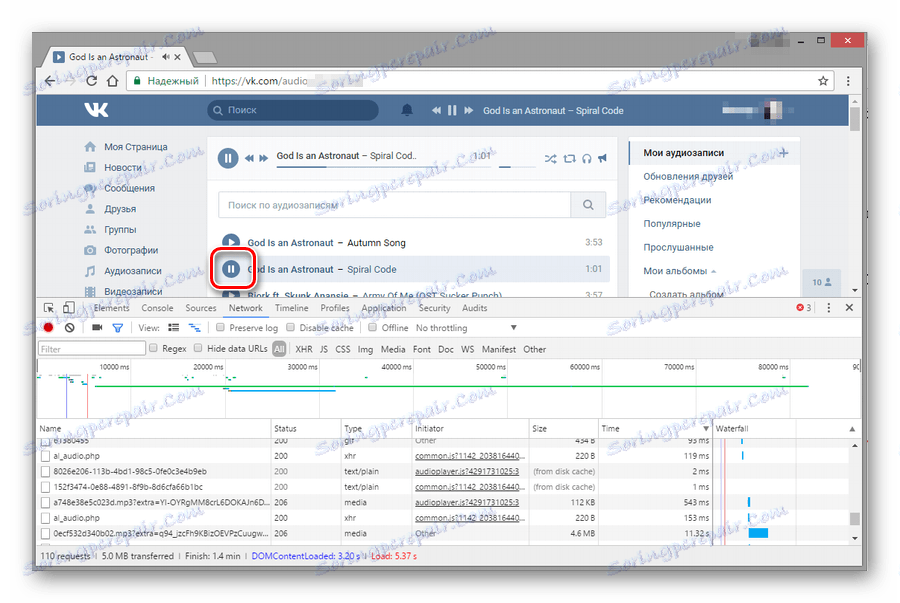Pause playback from the header player
Screen dimensions: 900x603
[452, 110]
